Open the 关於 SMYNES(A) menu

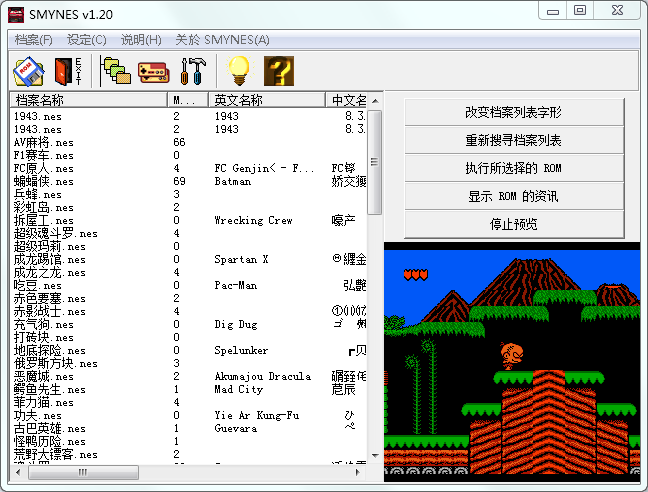point(222,39)
